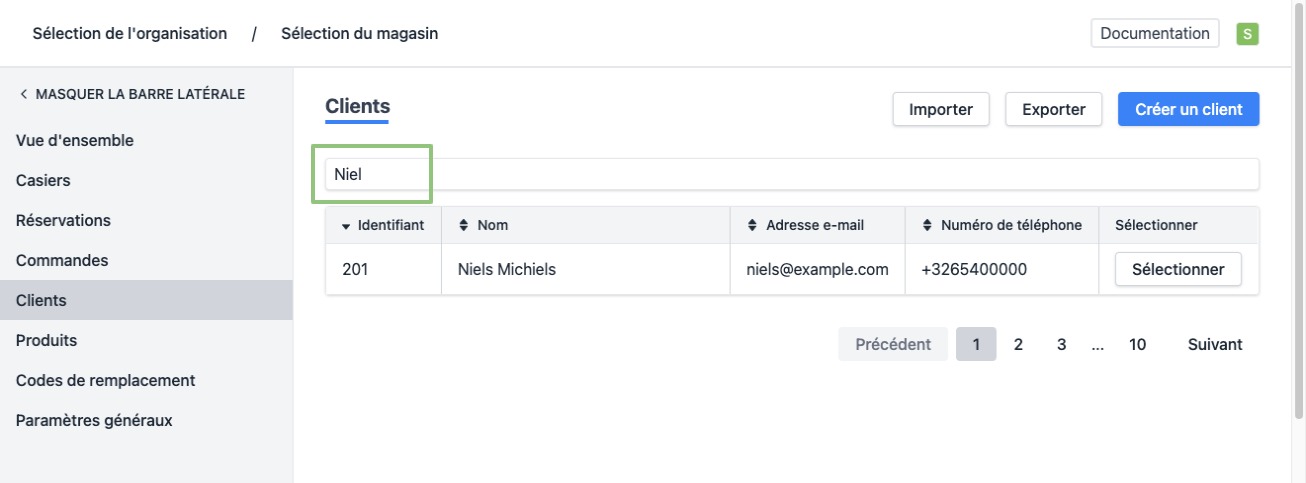Open Produits in the sidebar
This screenshot has height=483, width=1306.
pos(46,340)
